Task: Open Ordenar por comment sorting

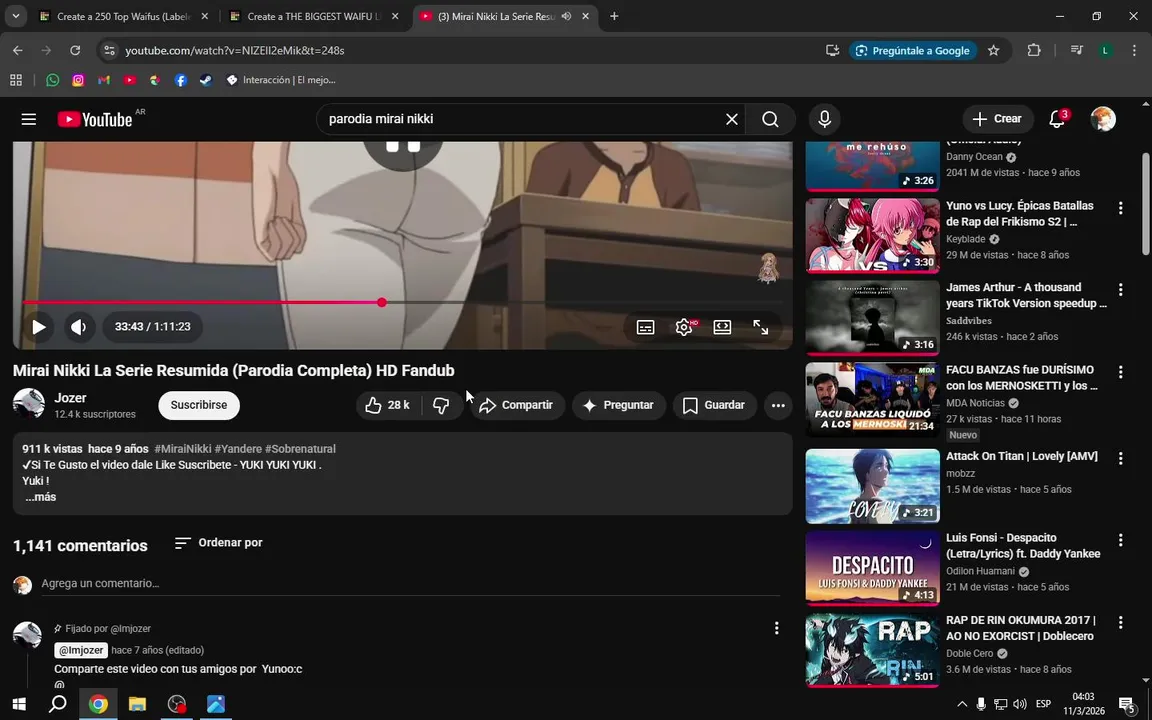Action: point(218,543)
